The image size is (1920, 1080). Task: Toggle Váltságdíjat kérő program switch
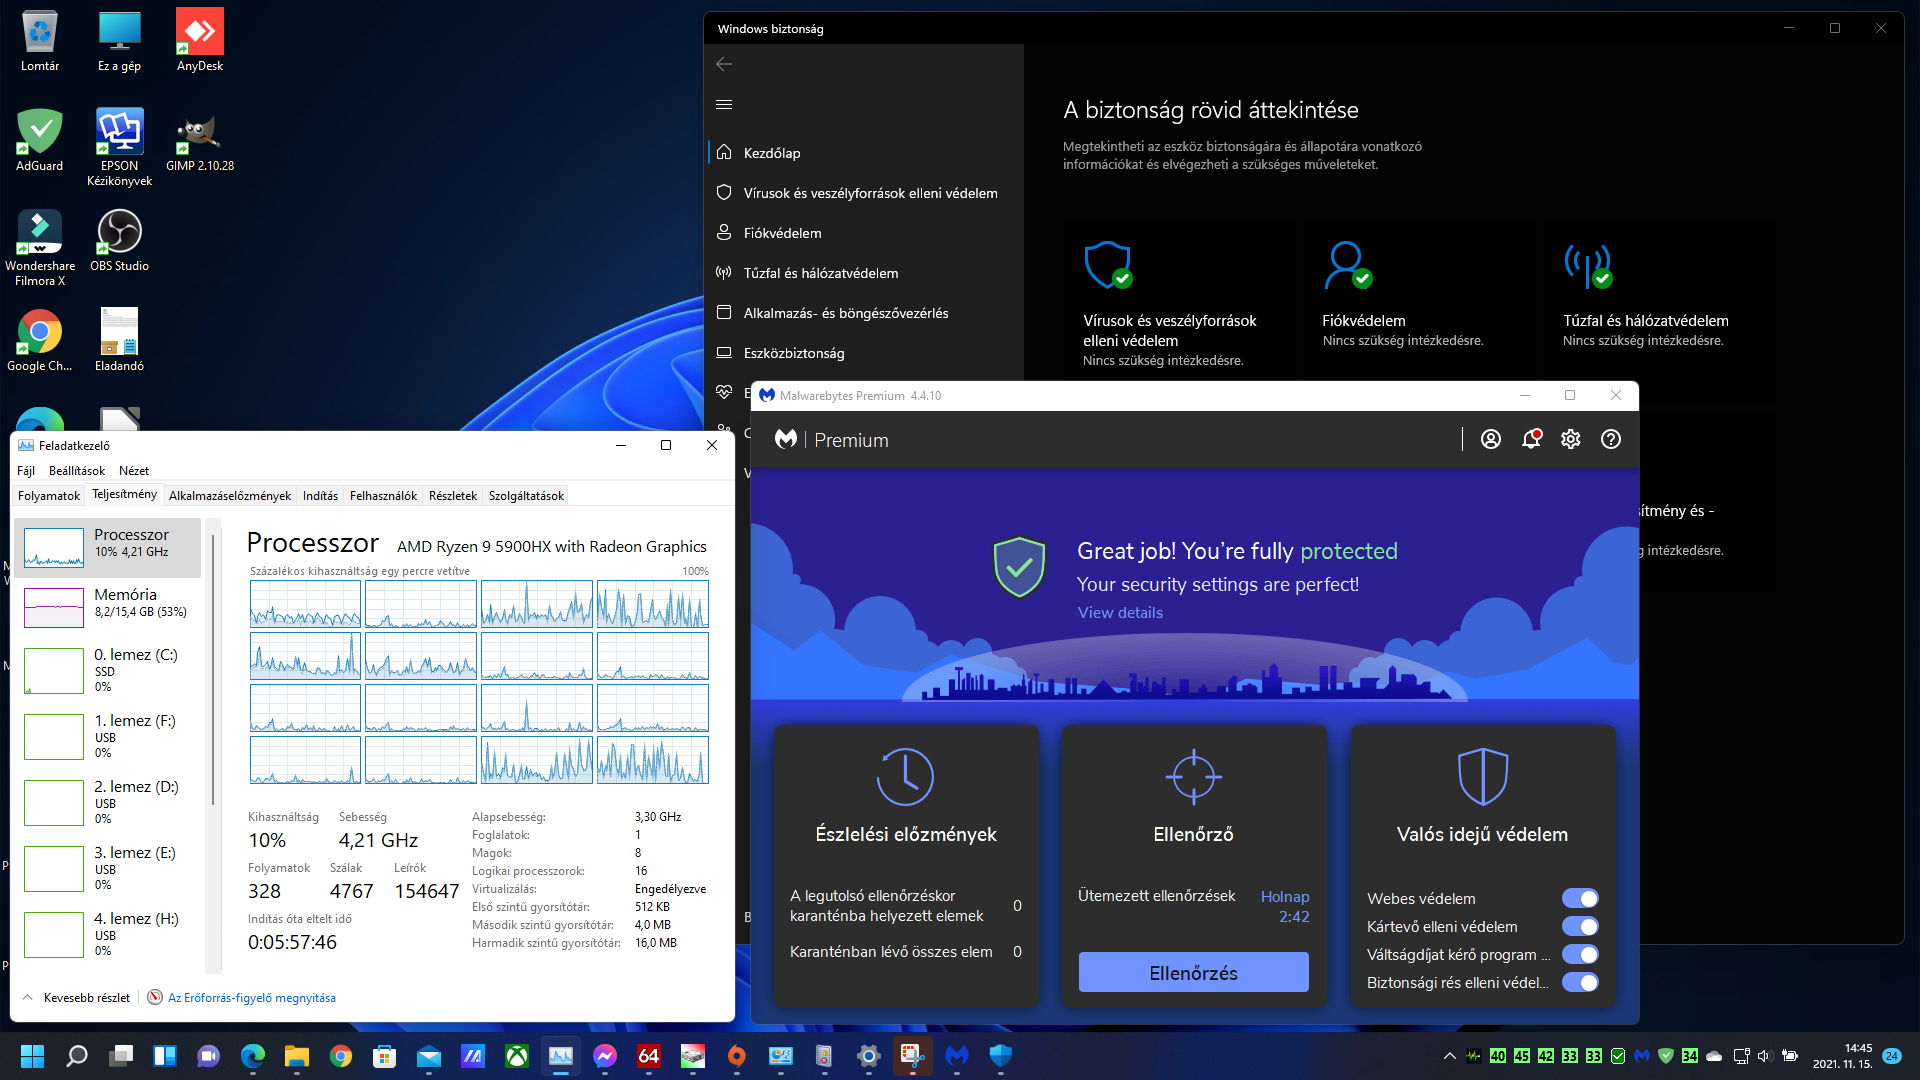tap(1580, 954)
